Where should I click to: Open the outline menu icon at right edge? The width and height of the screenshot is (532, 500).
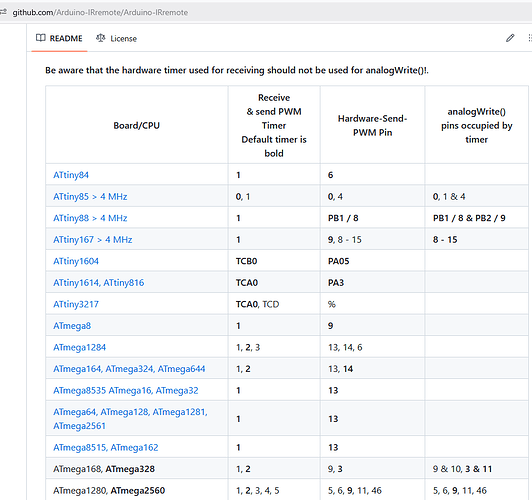point(530,38)
